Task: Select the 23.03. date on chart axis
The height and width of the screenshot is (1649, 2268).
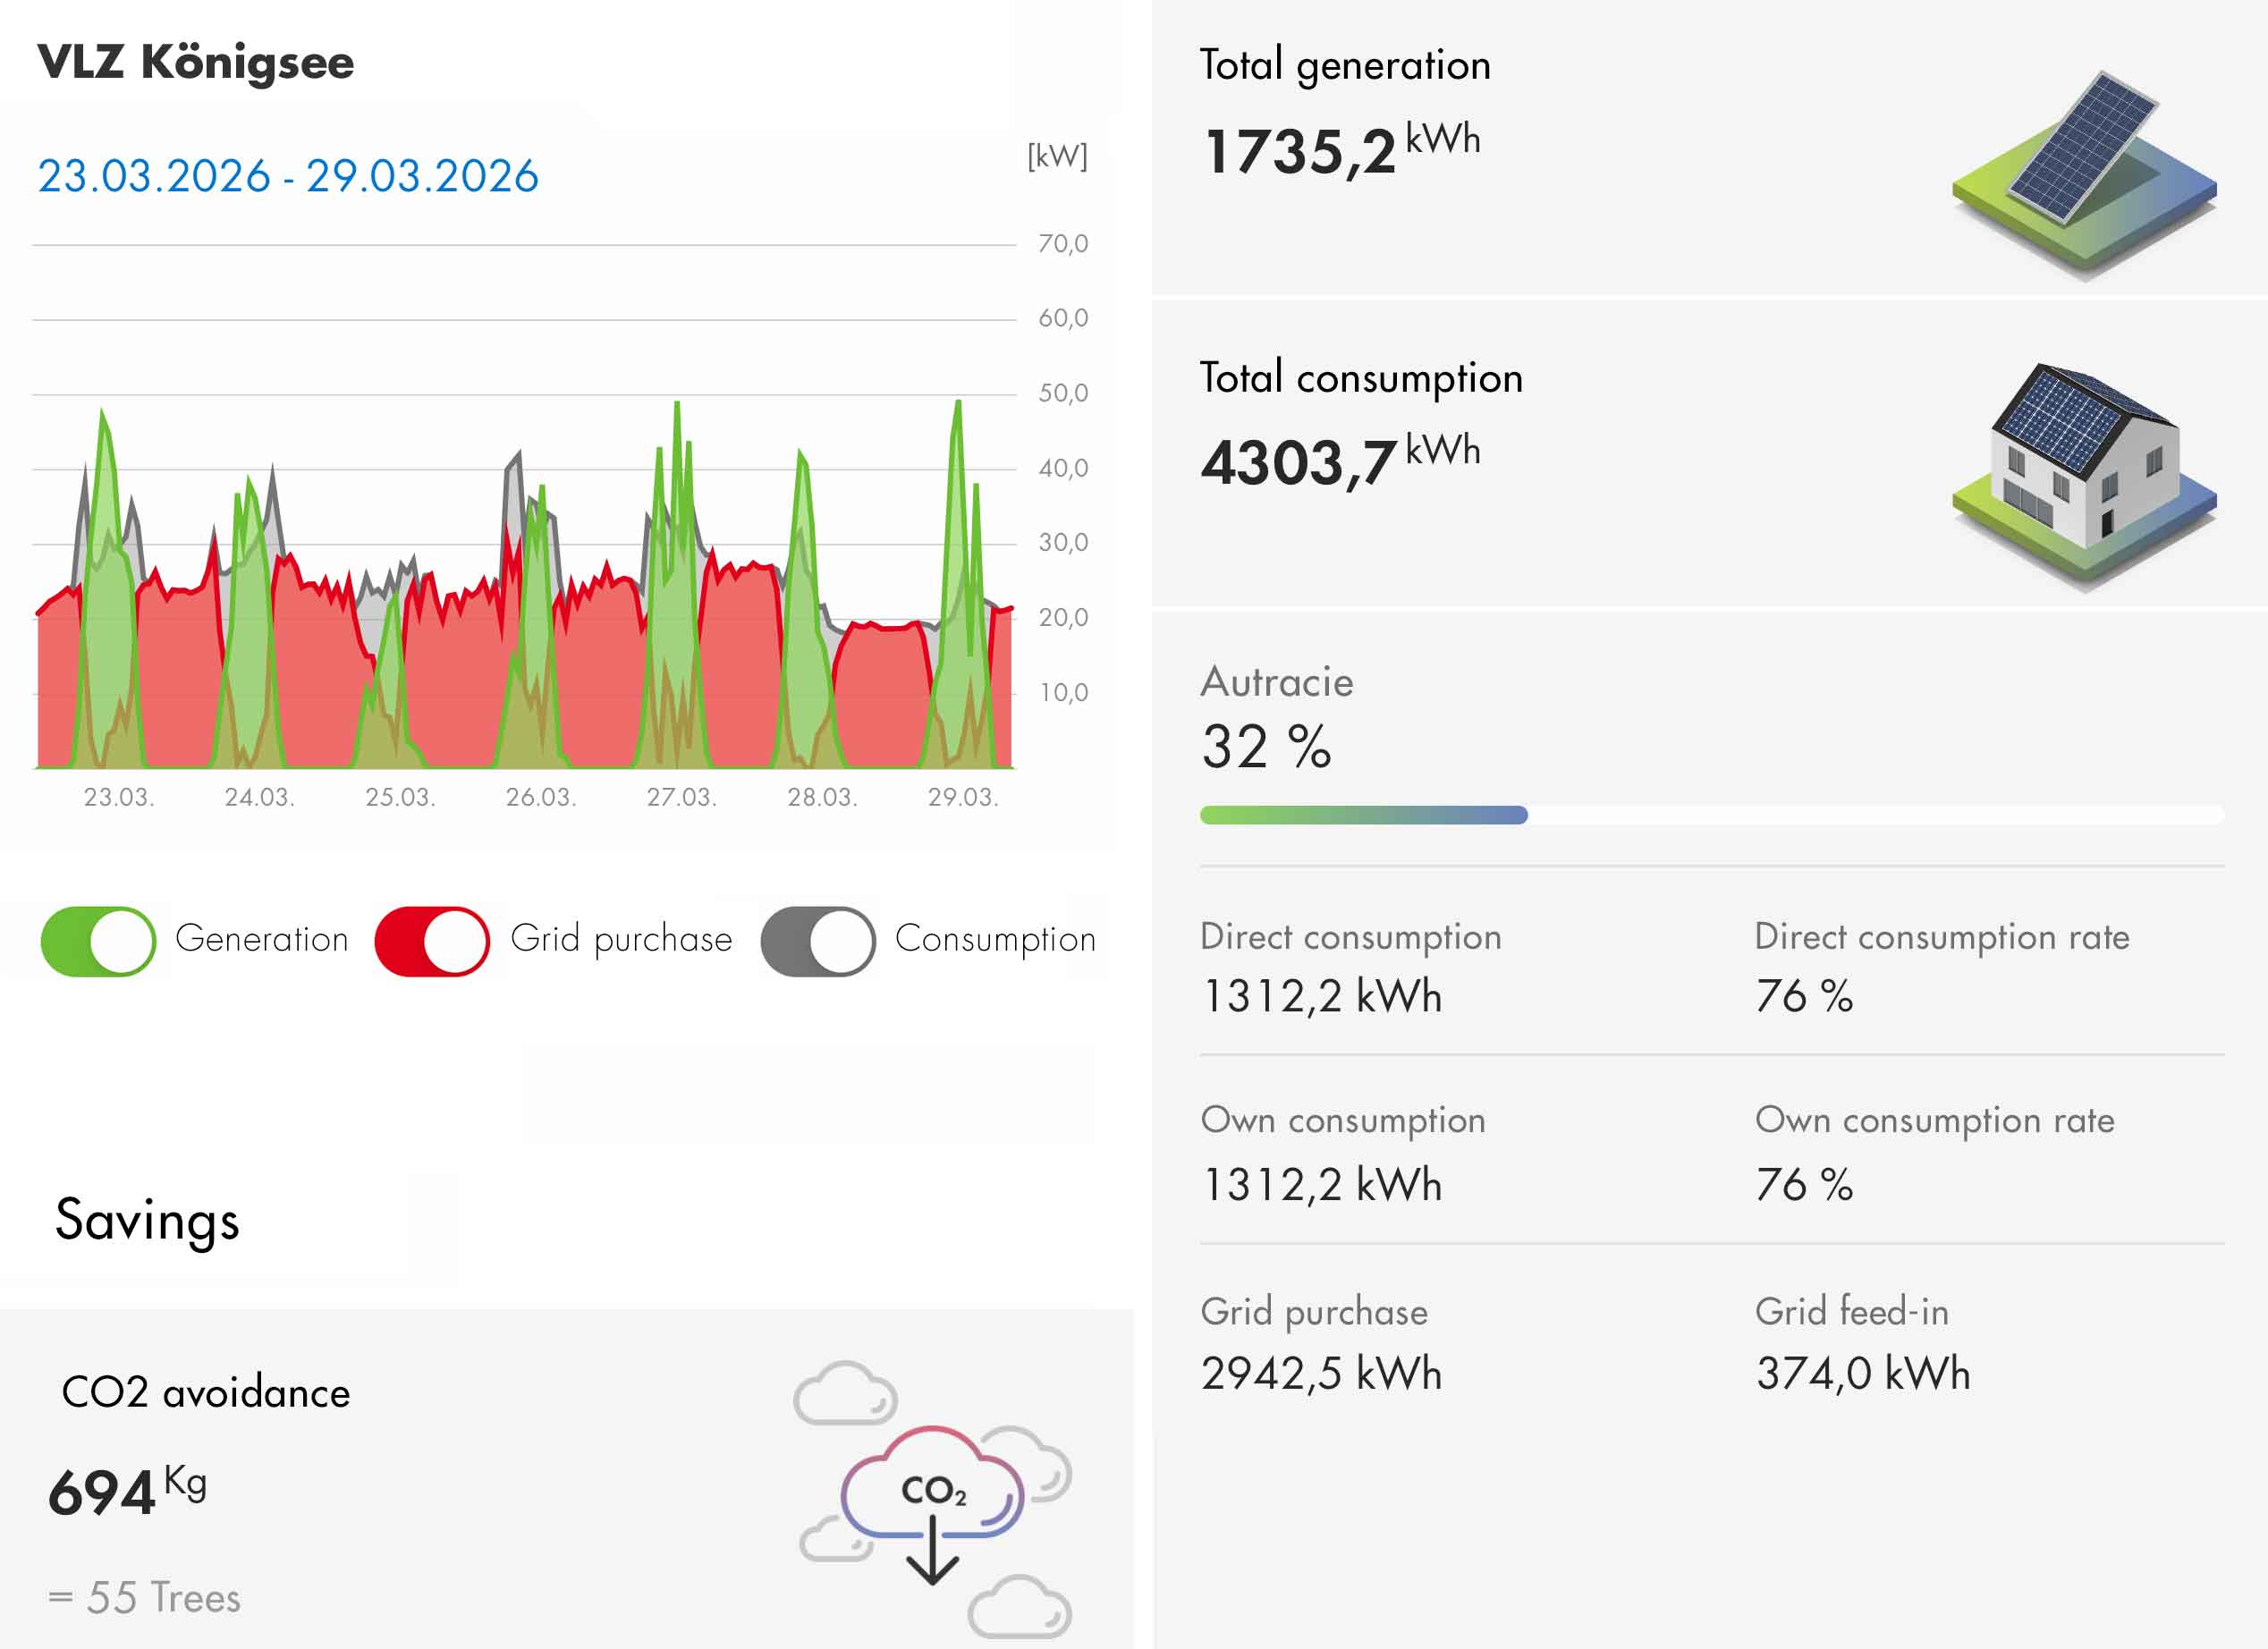Action: [118, 797]
